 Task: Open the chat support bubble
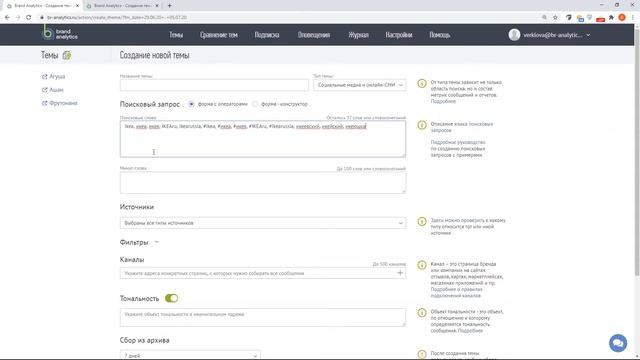pos(618,343)
